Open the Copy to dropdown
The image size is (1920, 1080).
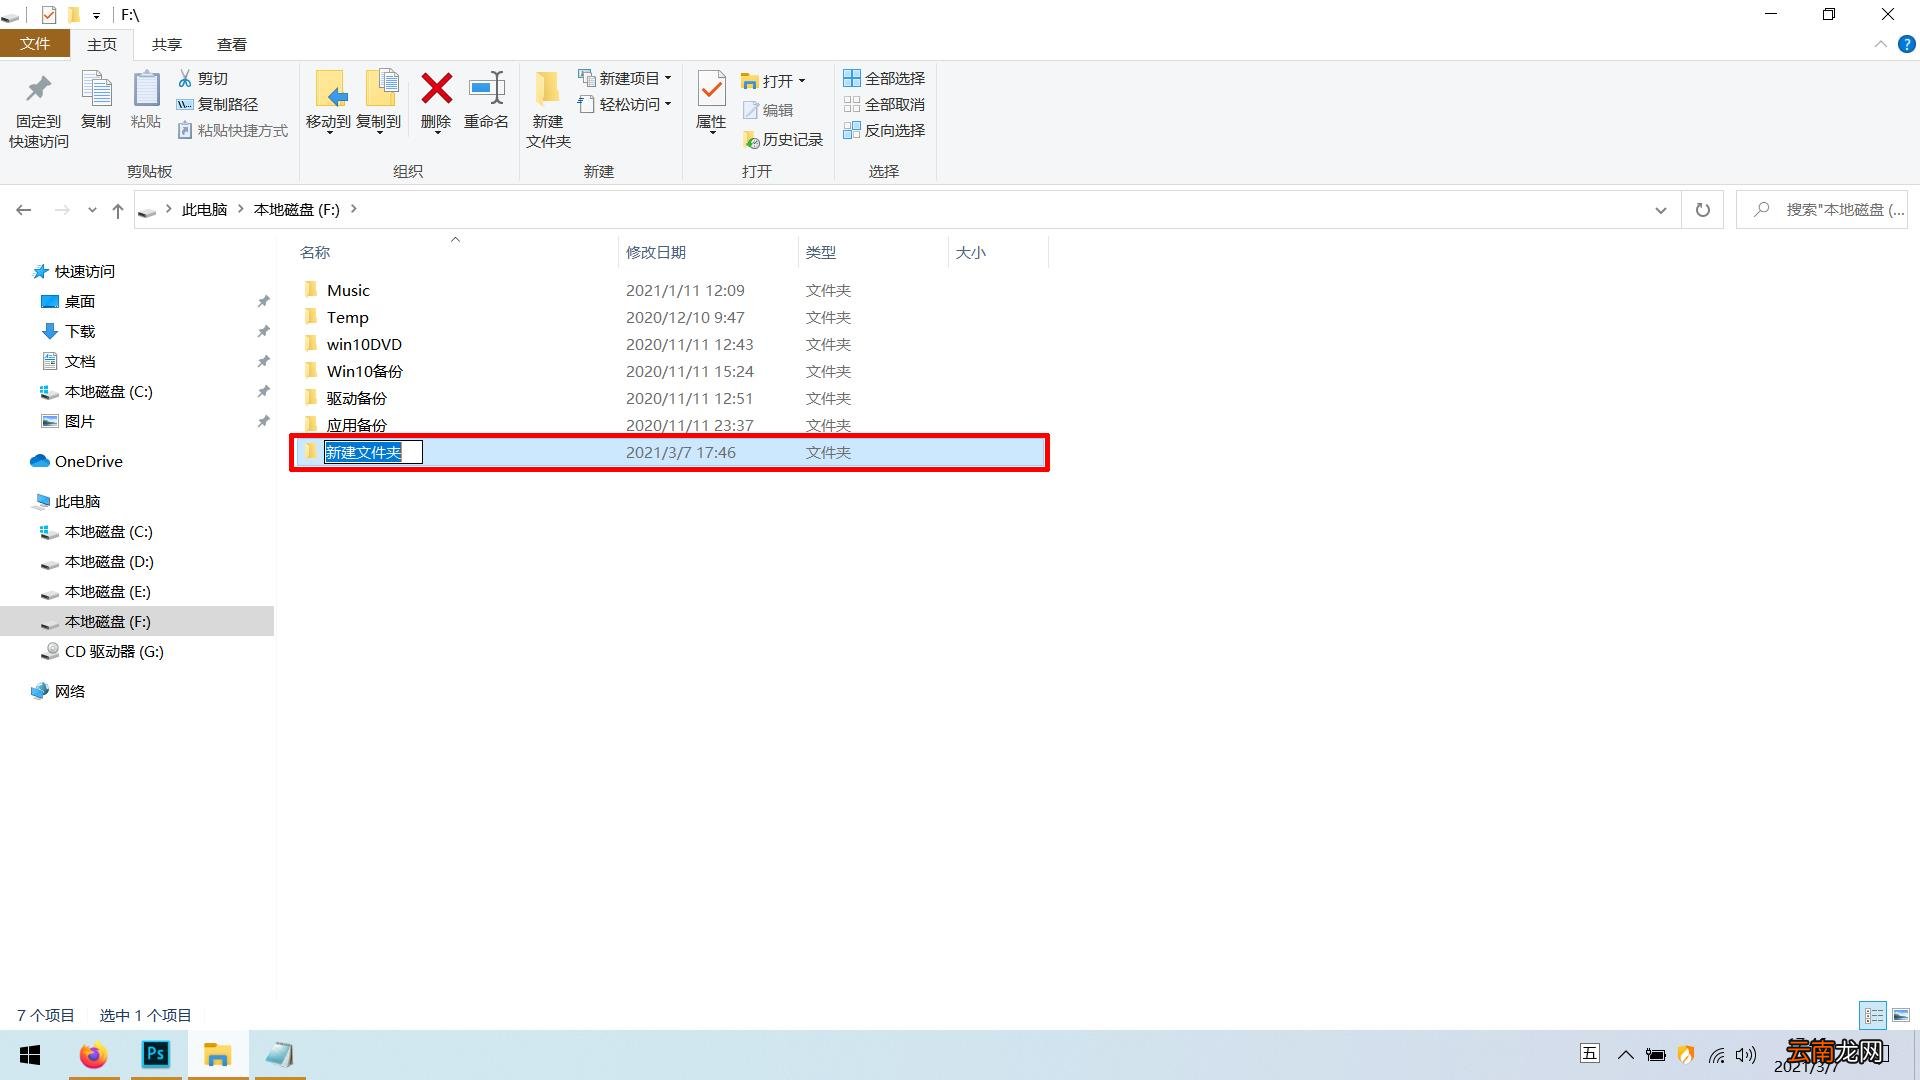[x=379, y=132]
